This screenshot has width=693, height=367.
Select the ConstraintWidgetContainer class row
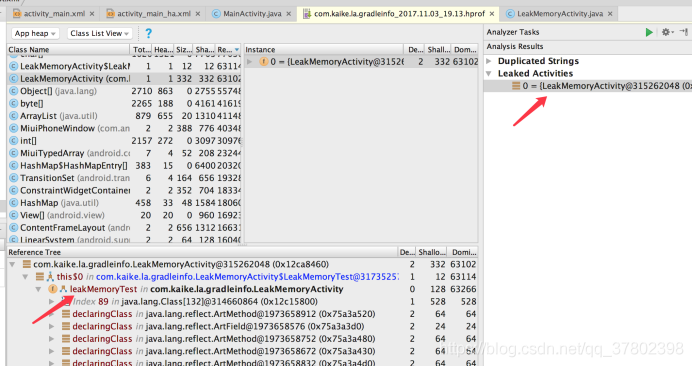pos(125,190)
